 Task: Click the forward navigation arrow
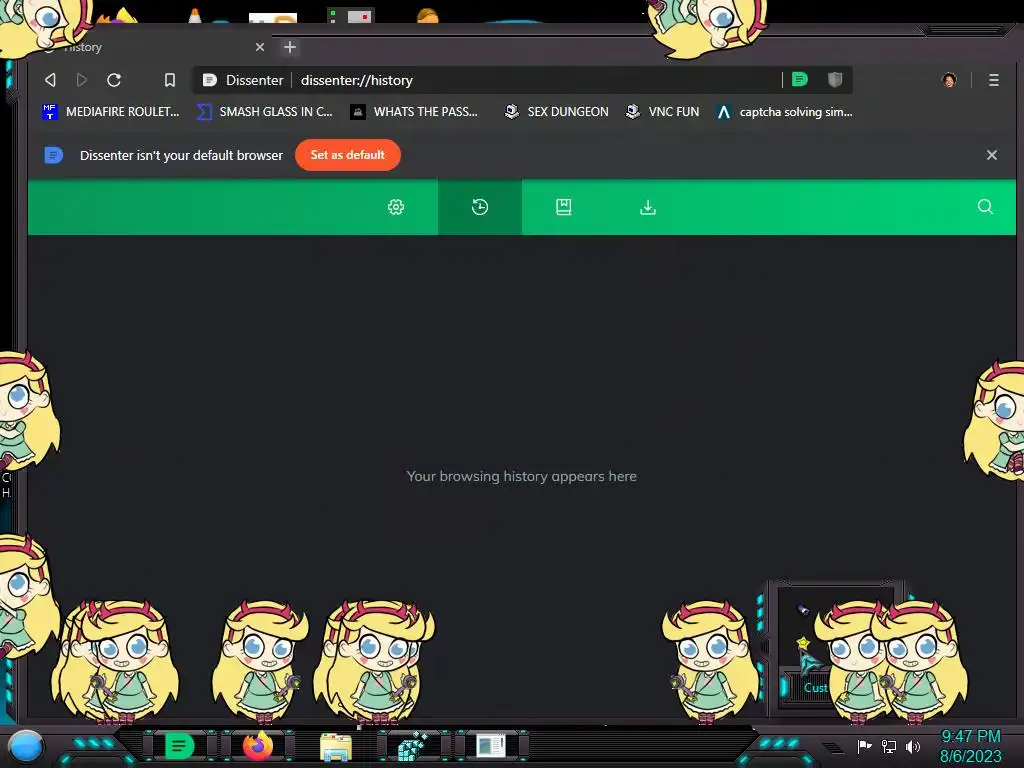(x=82, y=80)
